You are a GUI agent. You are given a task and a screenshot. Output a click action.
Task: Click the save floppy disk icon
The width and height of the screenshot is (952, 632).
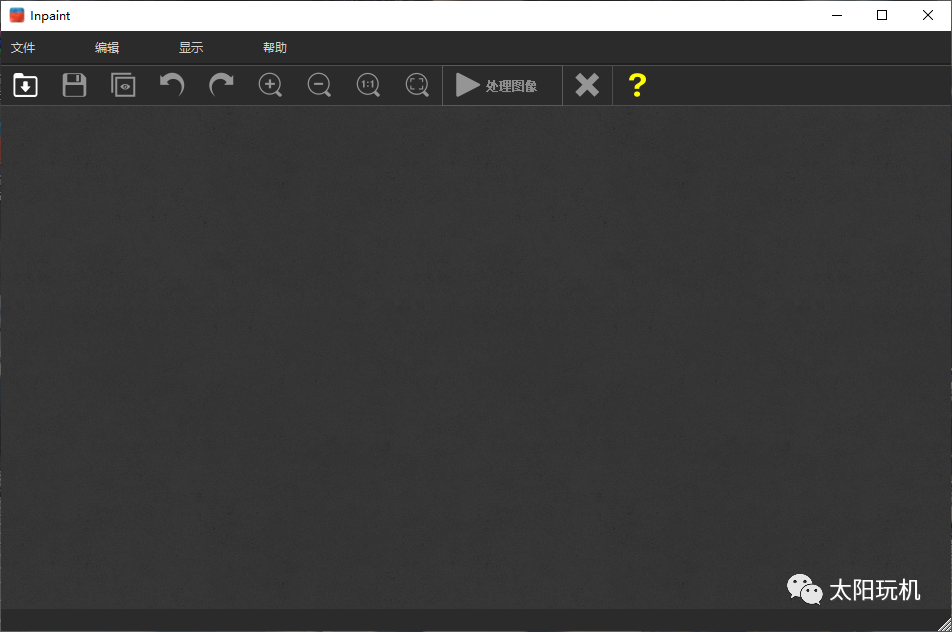[74, 85]
